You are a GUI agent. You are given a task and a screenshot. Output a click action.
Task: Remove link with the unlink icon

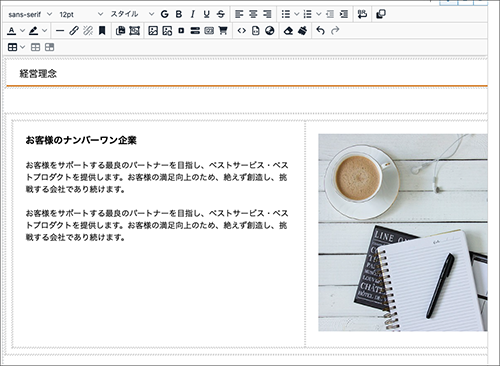click(88, 31)
